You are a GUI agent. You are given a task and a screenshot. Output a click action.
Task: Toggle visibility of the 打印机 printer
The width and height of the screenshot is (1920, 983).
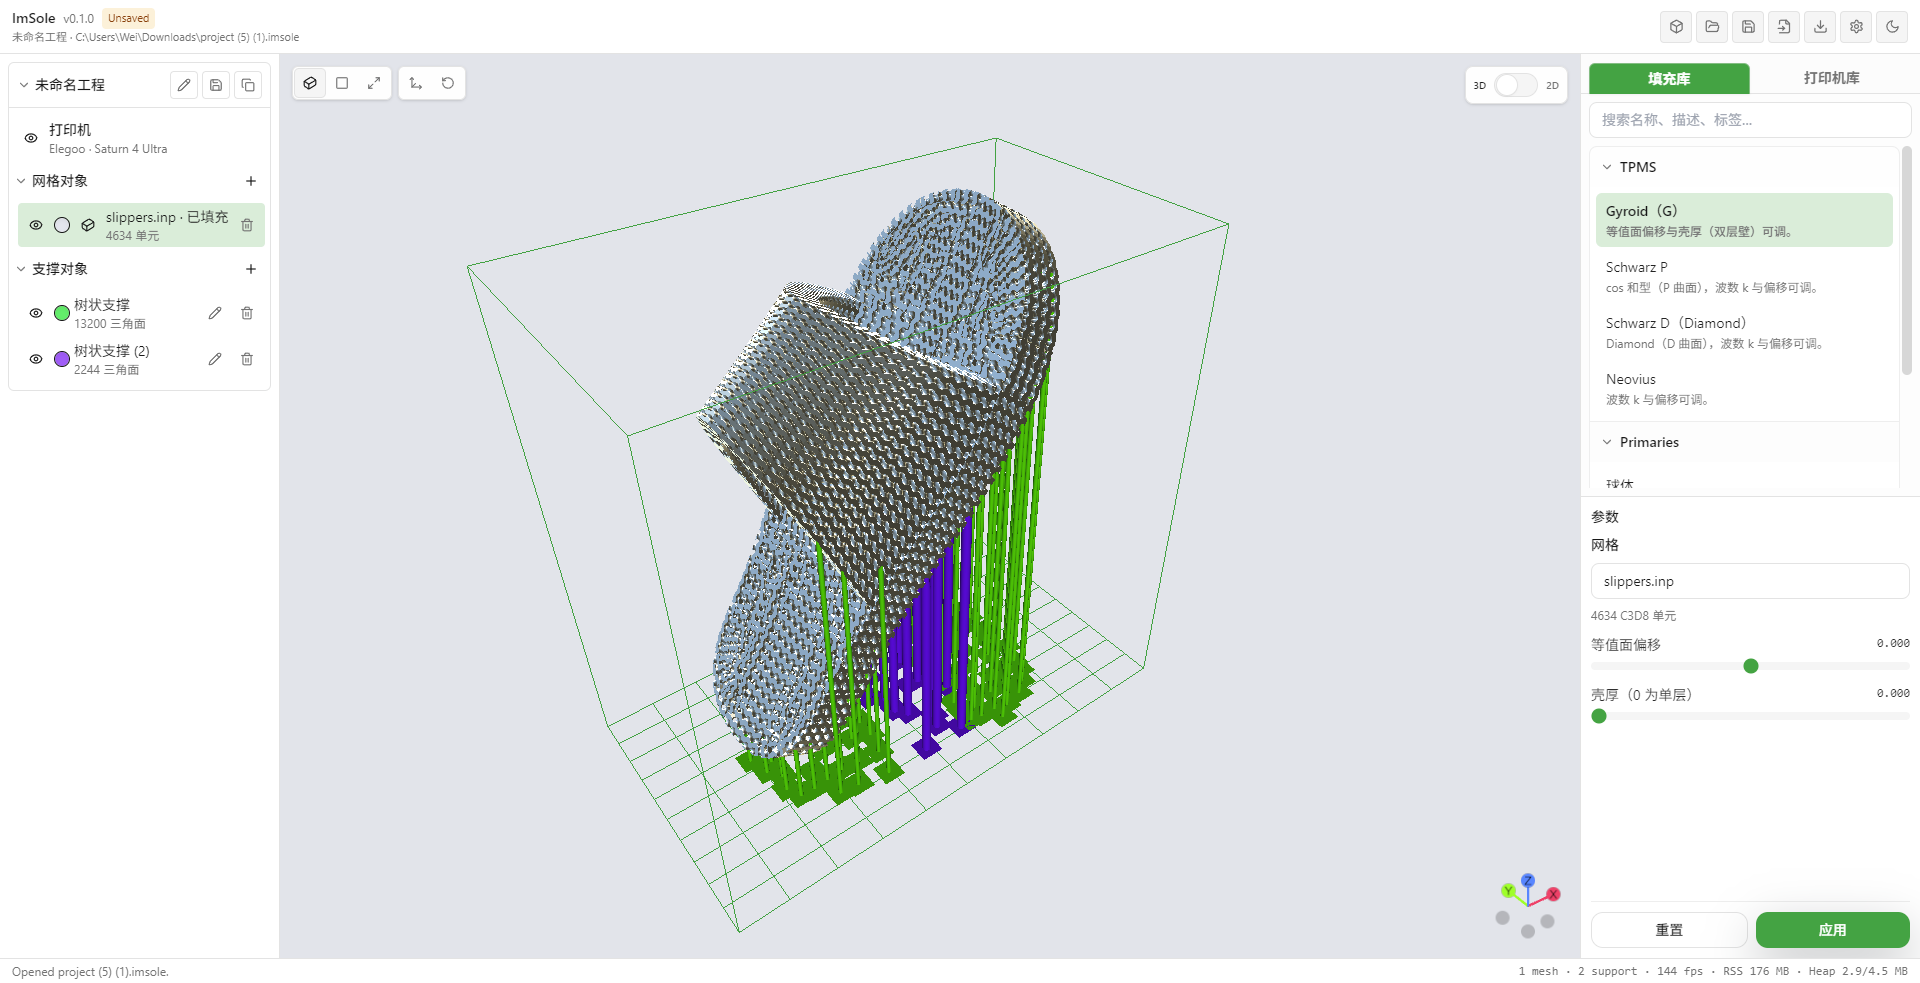31,138
